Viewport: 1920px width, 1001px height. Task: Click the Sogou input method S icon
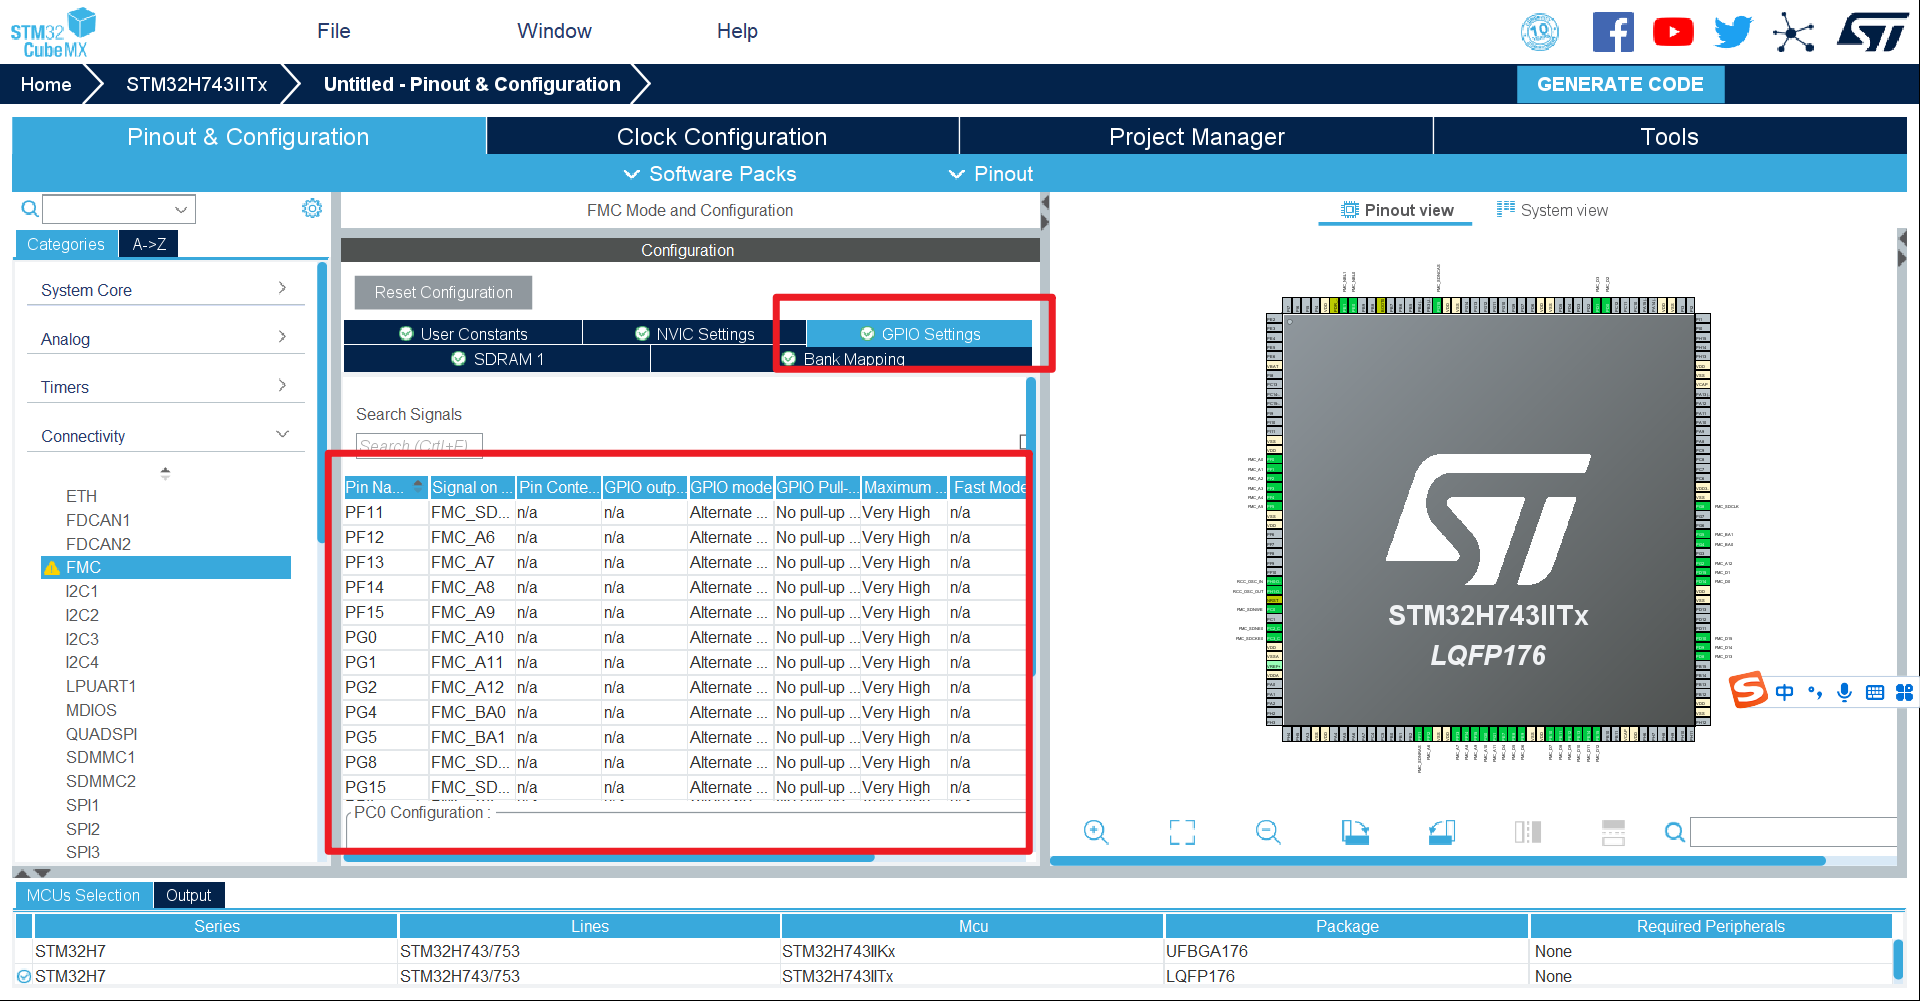coord(1749,691)
